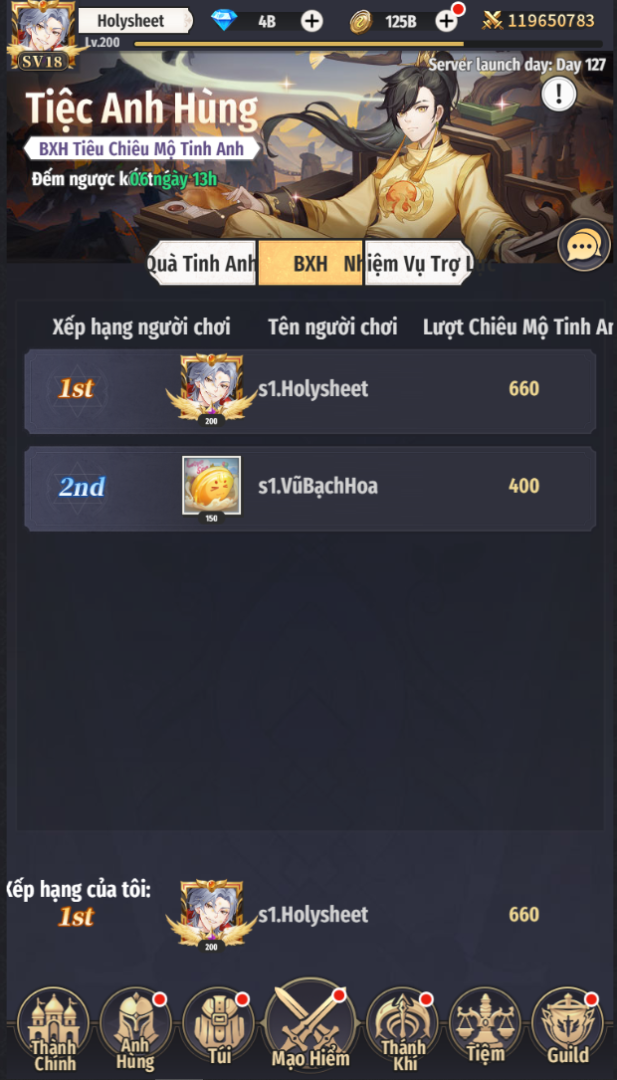Select the 1st place s1.Holysheet row
617x1080 pixels.
click(310, 391)
